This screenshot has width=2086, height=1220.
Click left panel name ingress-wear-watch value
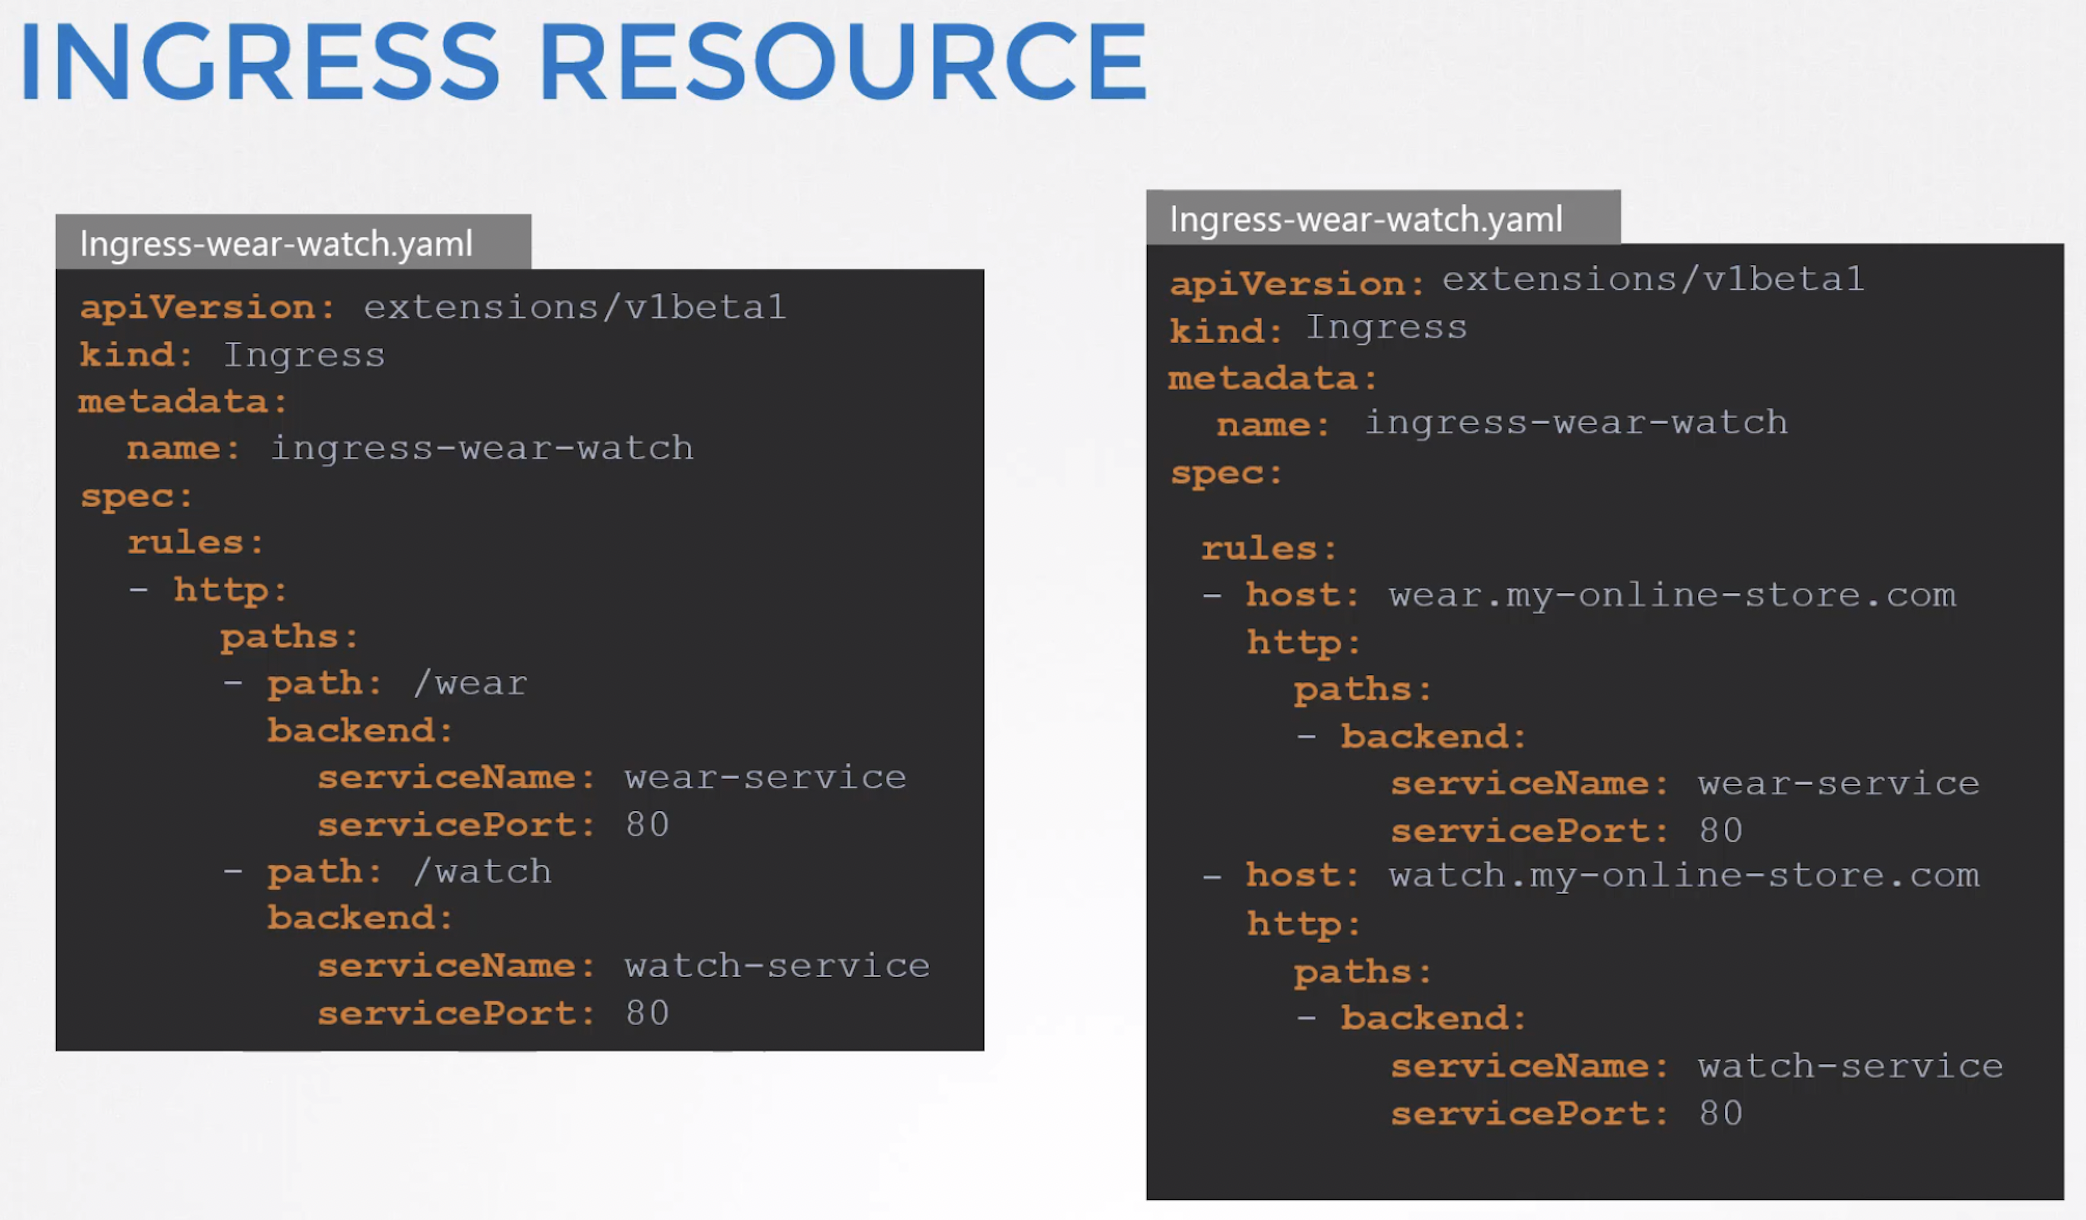(x=482, y=448)
